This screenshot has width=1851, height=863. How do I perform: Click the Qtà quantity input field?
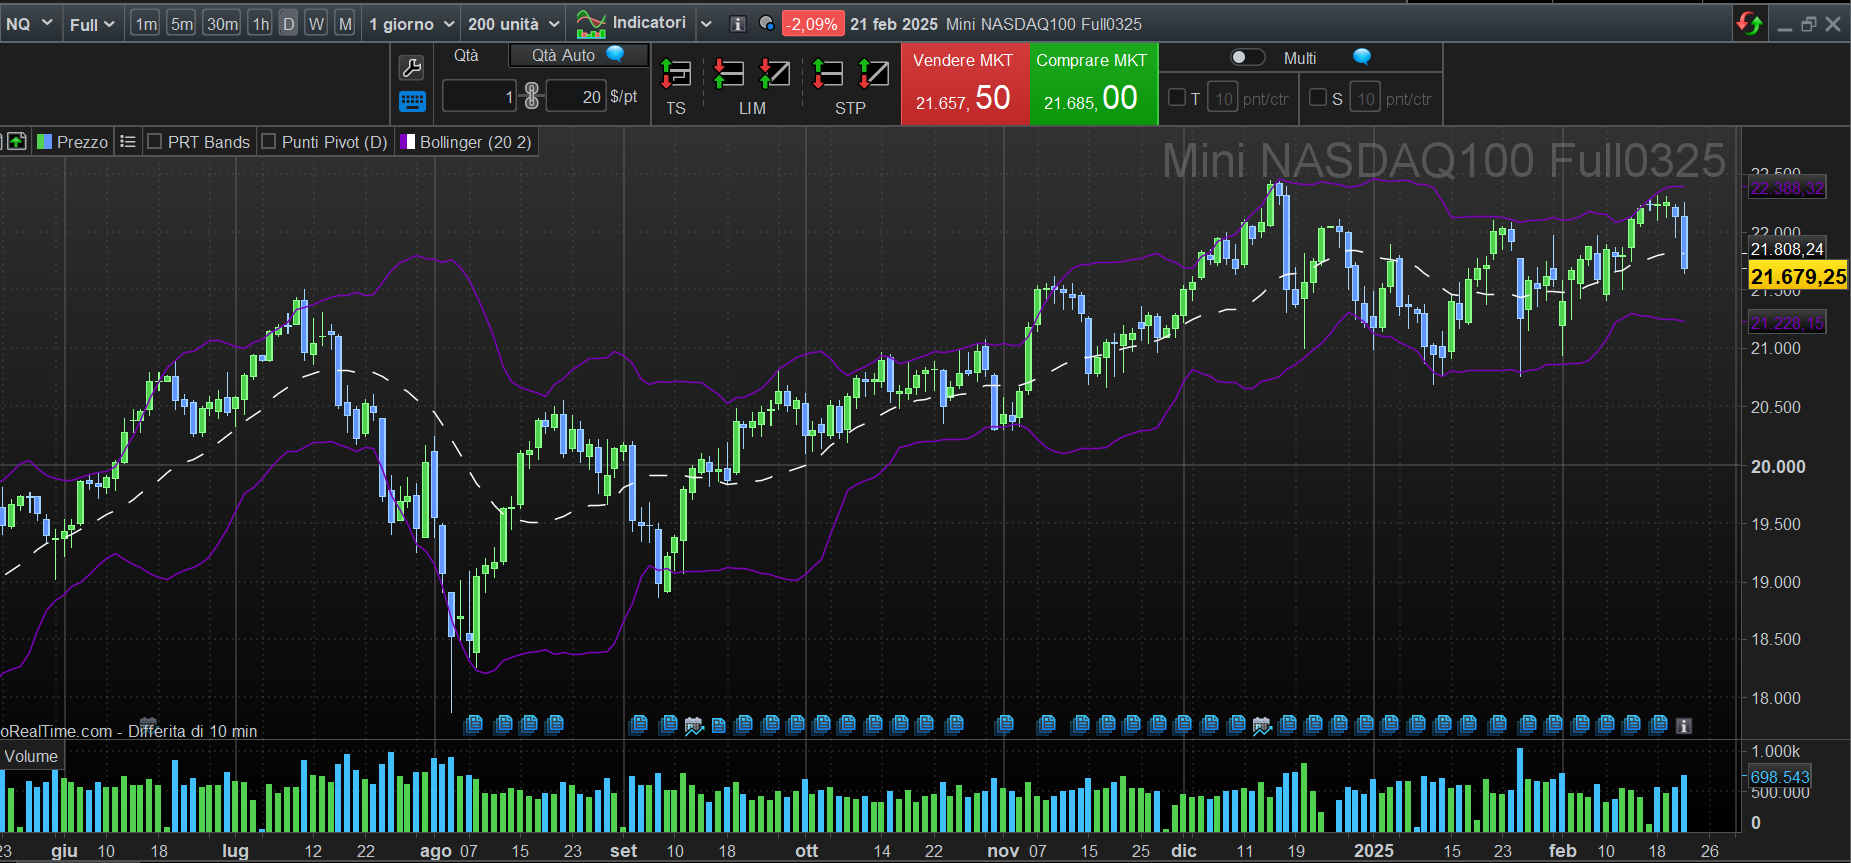[x=479, y=96]
